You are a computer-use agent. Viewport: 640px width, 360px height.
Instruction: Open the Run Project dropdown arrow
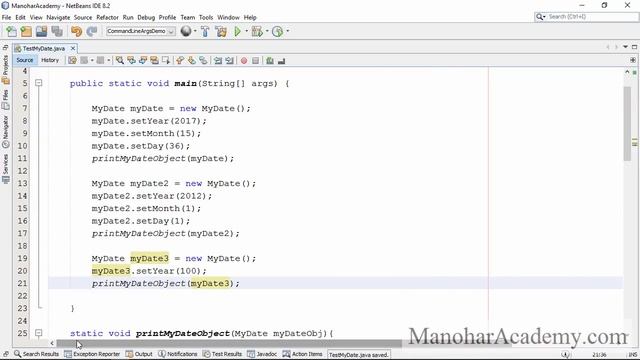(247, 31)
